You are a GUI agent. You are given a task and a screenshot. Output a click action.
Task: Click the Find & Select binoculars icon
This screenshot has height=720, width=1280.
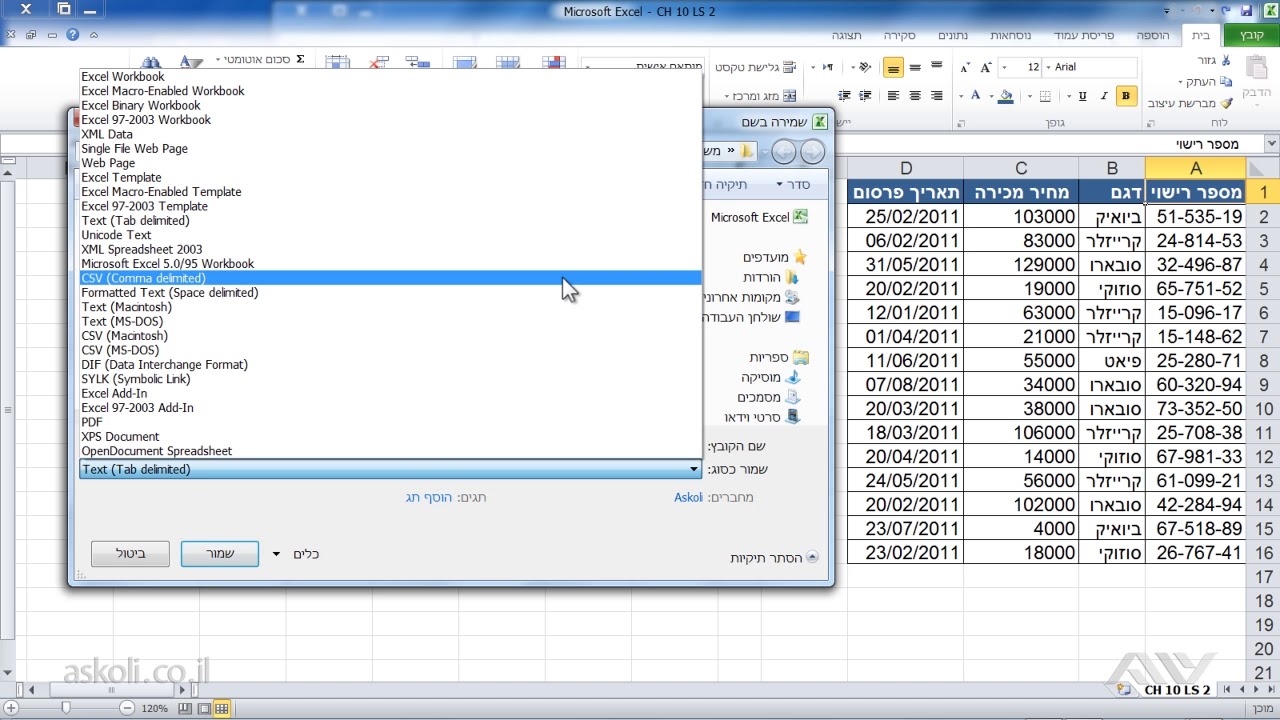pyautogui.click(x=150, y=62)
